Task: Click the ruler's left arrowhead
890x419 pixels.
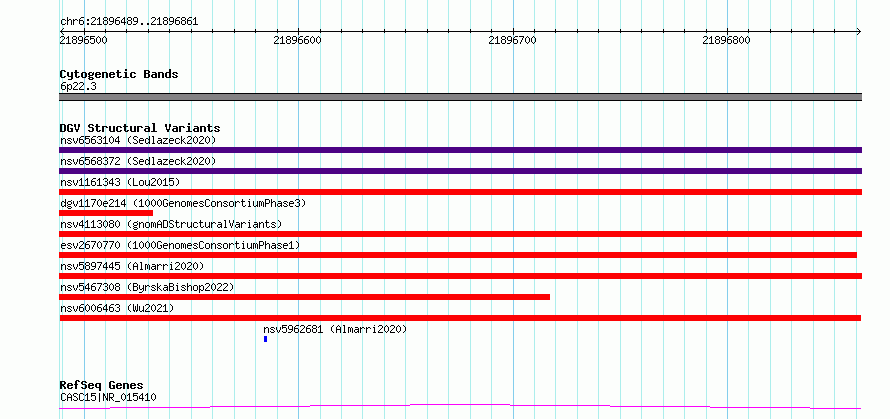Action: click(62, 31)
